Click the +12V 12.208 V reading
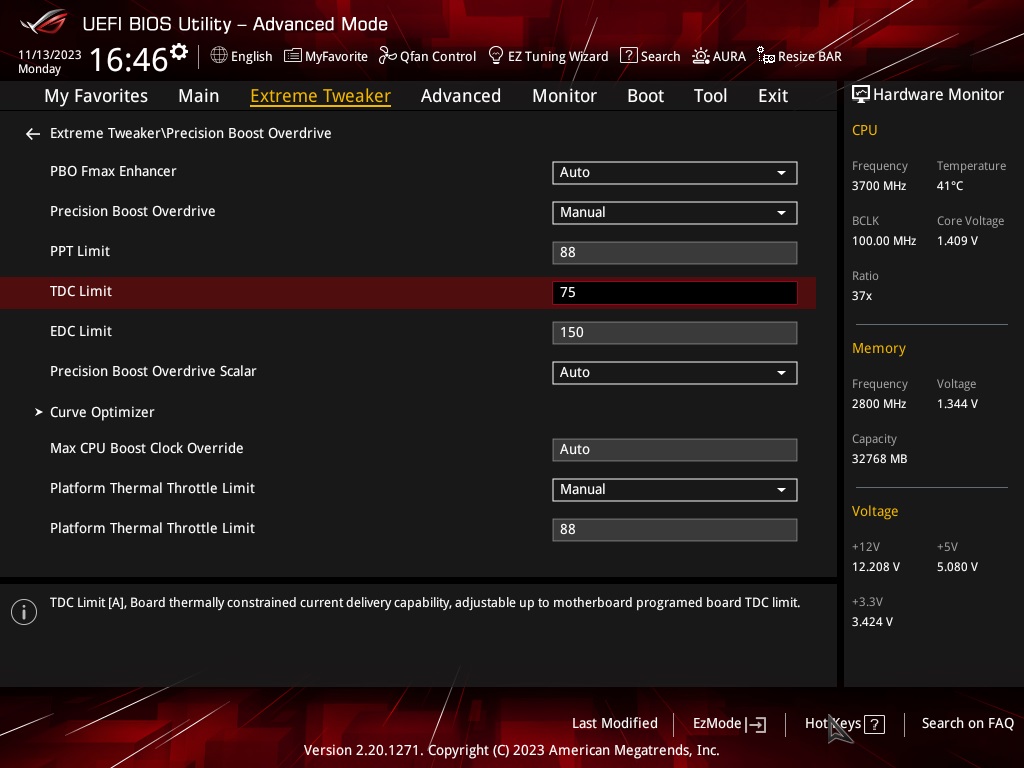 [x=875, y=567]
